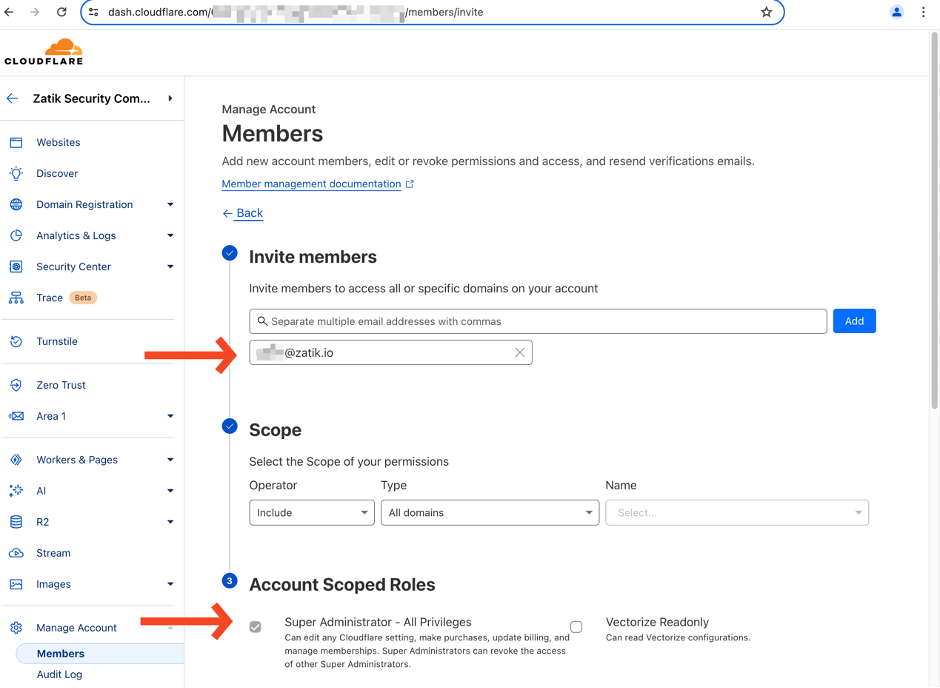Expand Area 1 submenu arrow
940x688 pixels.
pos(170,417)
